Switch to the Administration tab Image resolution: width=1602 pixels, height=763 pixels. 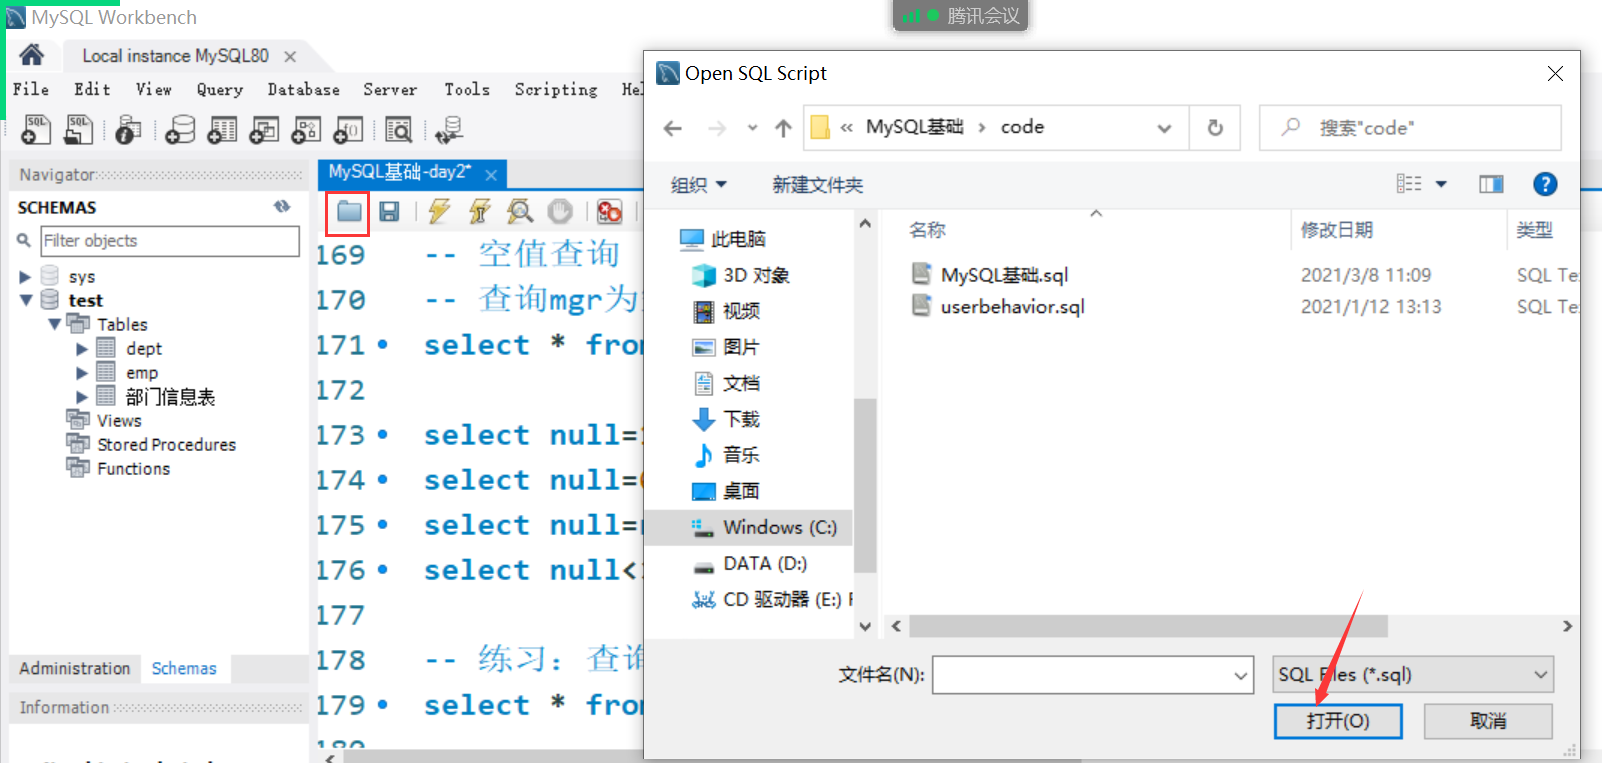click(75, 668)
